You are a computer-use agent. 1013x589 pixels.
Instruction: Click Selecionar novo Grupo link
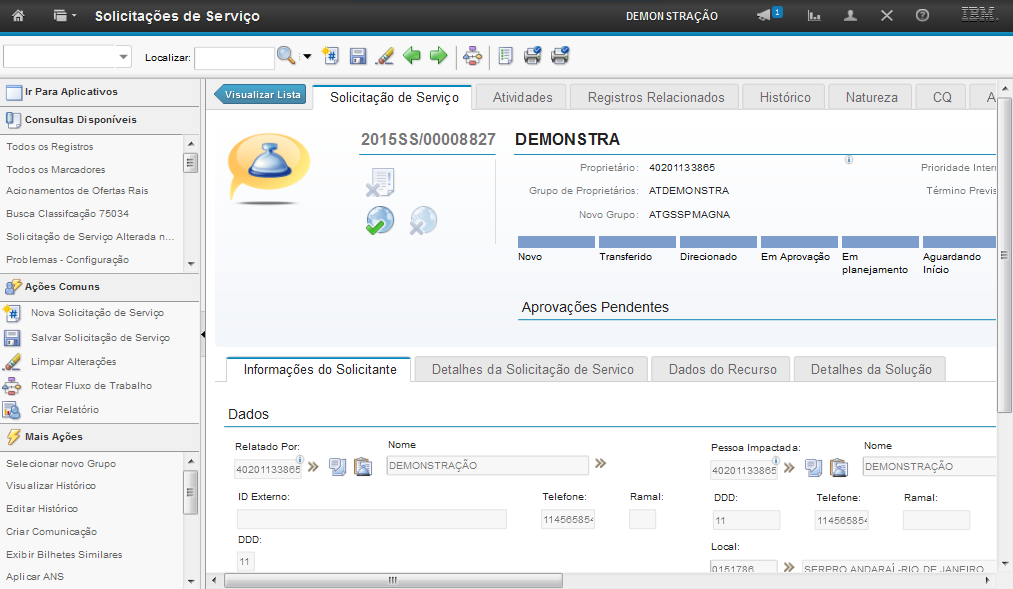pos(61,464)
